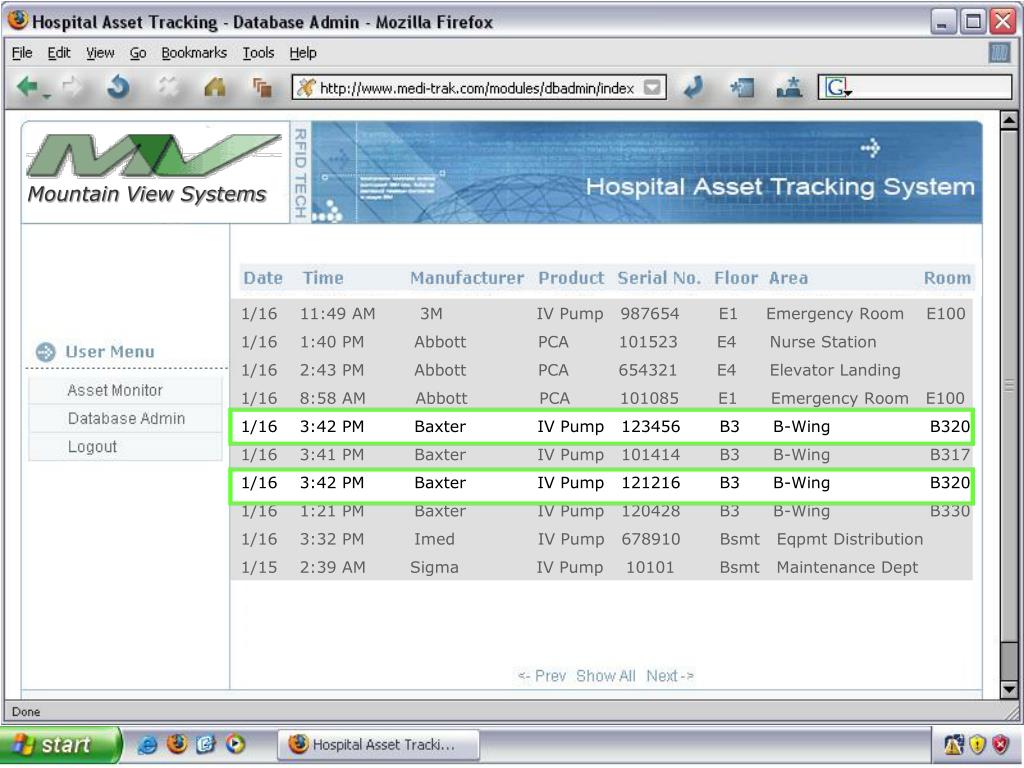Image resolution: width=1024 pixels, height=768 pixels.
Task: Click 'Maintenance Dept' area cell
Action: coord(847,568)
